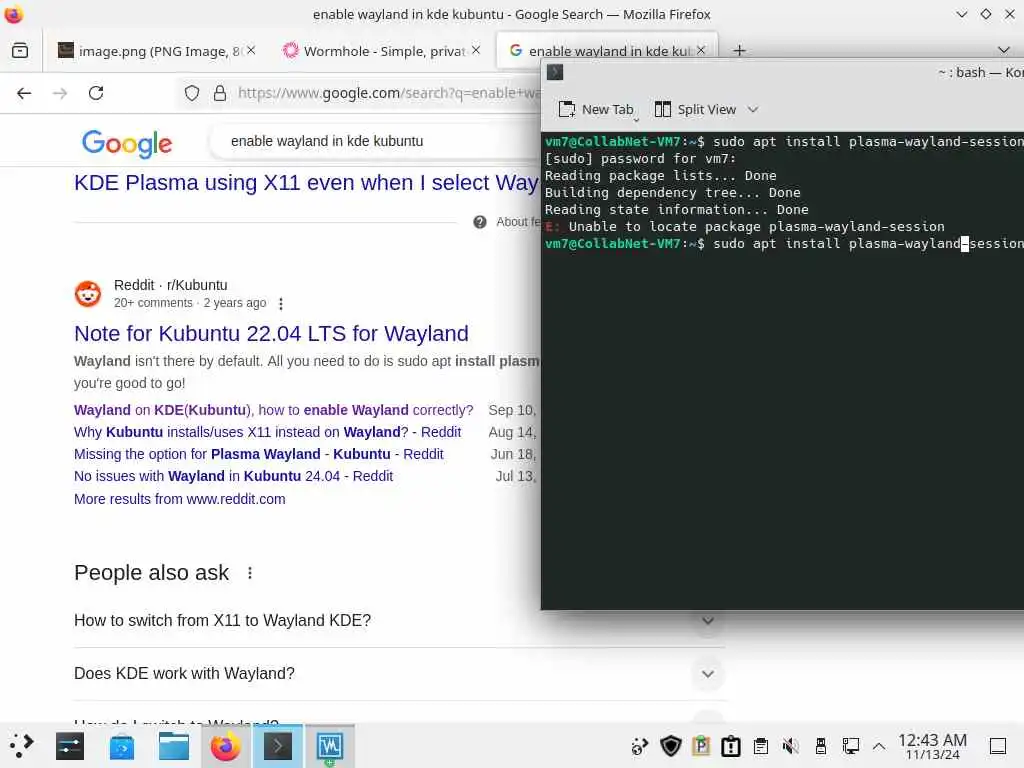Open Missing the option for Plasma Wayland

click(x=259, y=455)
